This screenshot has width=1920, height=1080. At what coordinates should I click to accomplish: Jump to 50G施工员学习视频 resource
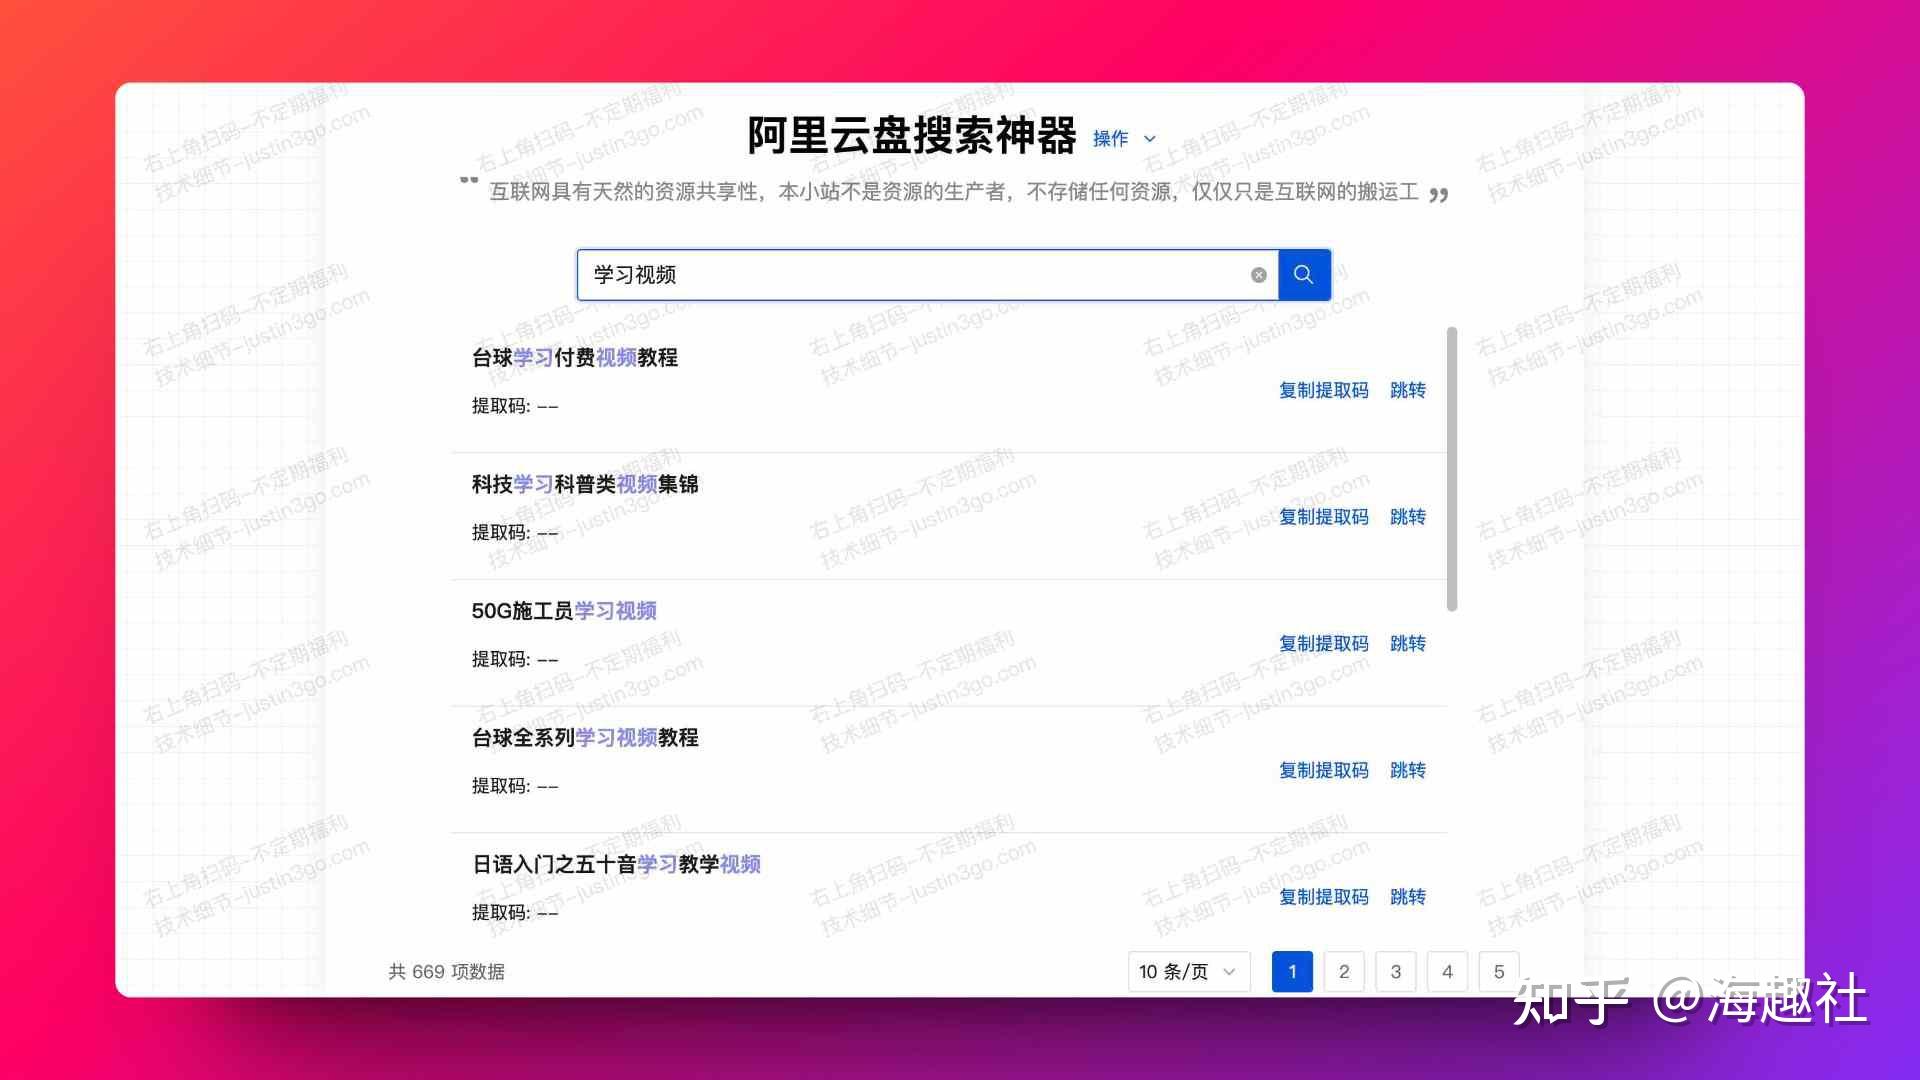pos(1408,643)
